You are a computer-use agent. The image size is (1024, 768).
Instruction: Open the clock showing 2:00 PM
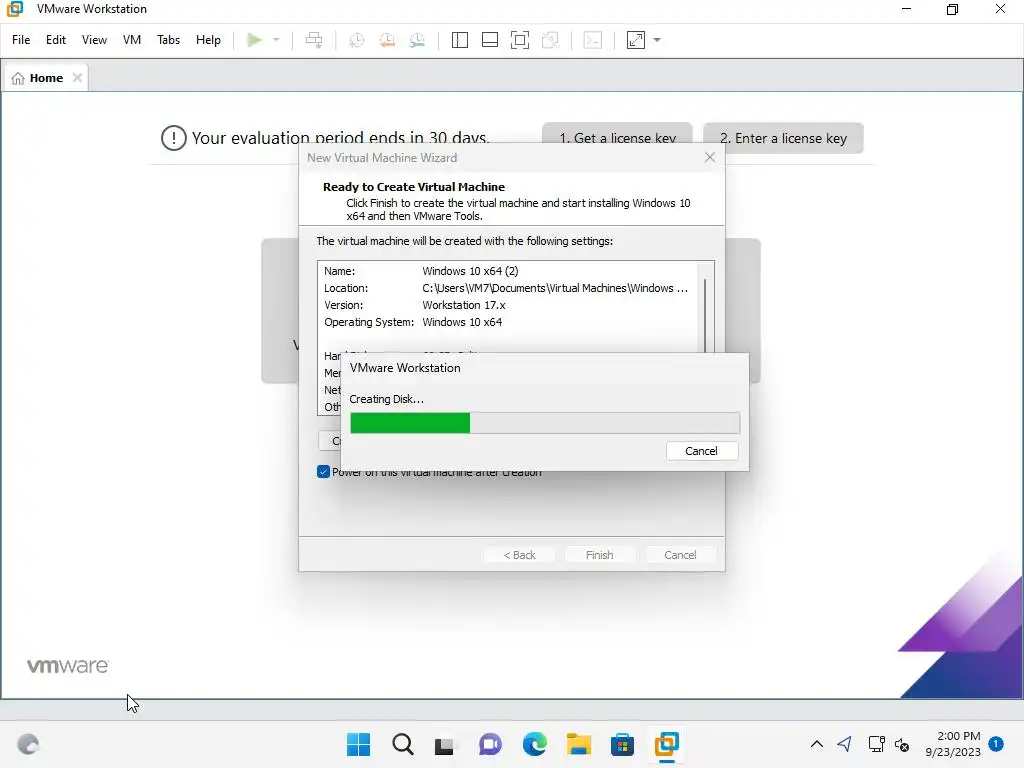pyautogui.click(x=953, y=744)
